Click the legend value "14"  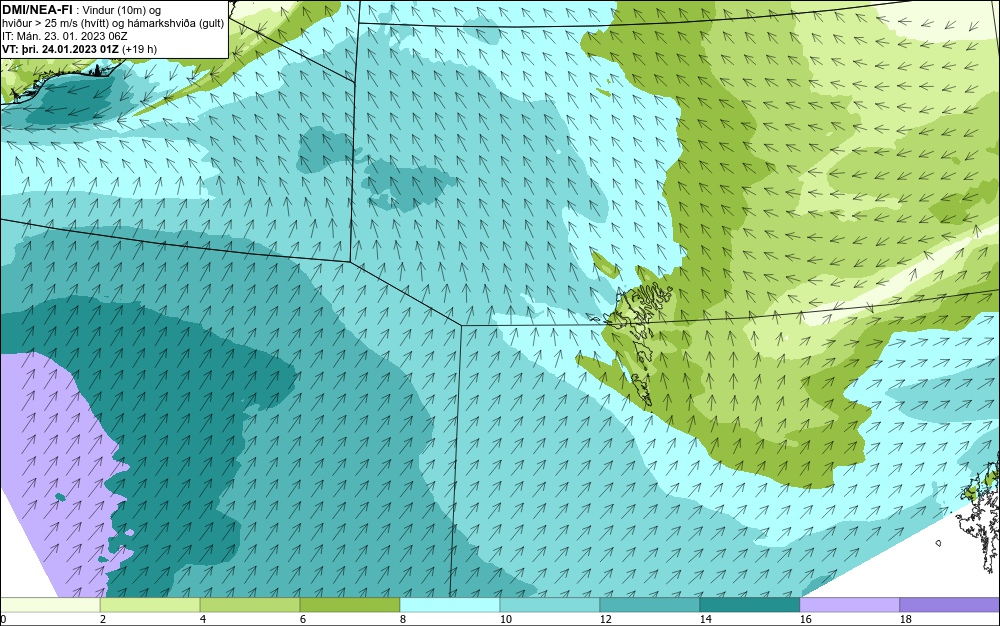pos(705,619)
